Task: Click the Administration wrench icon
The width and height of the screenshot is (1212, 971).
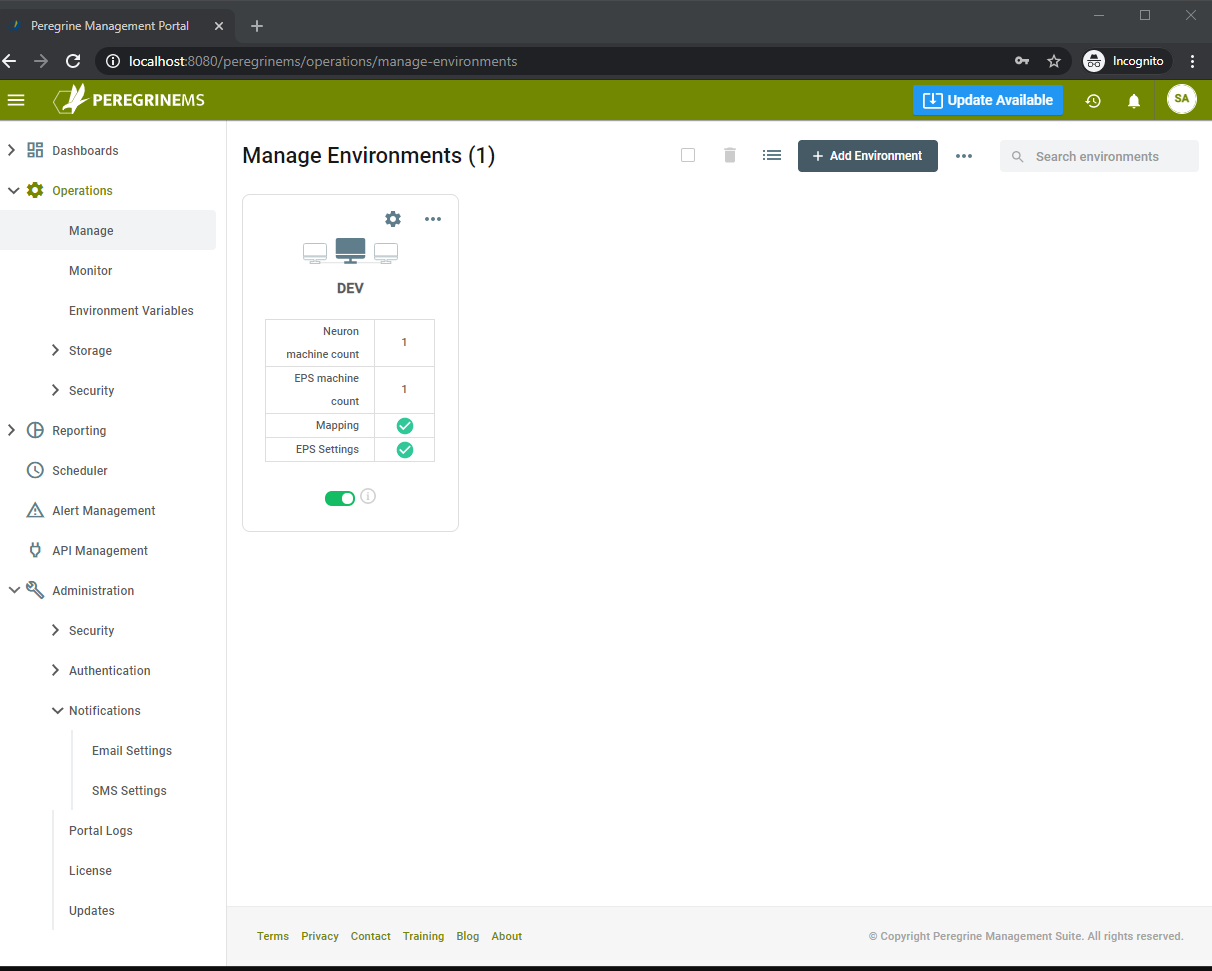Action: (35, 590)
